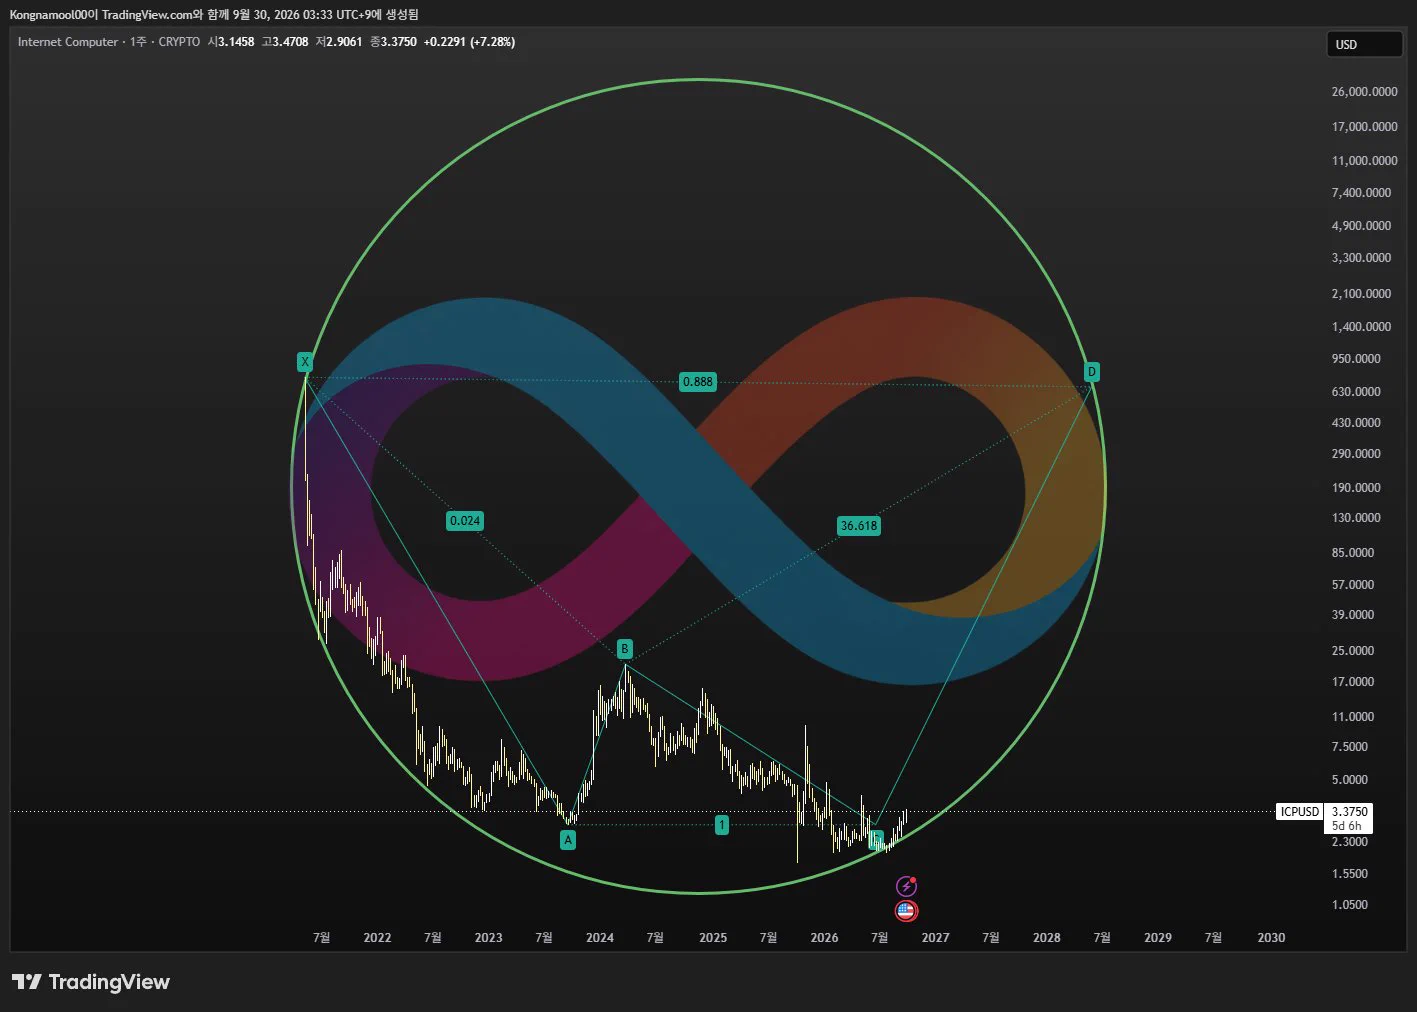Select the X point marker of the pattern
1417x1012 pixels.
click(x=305, y=362)
